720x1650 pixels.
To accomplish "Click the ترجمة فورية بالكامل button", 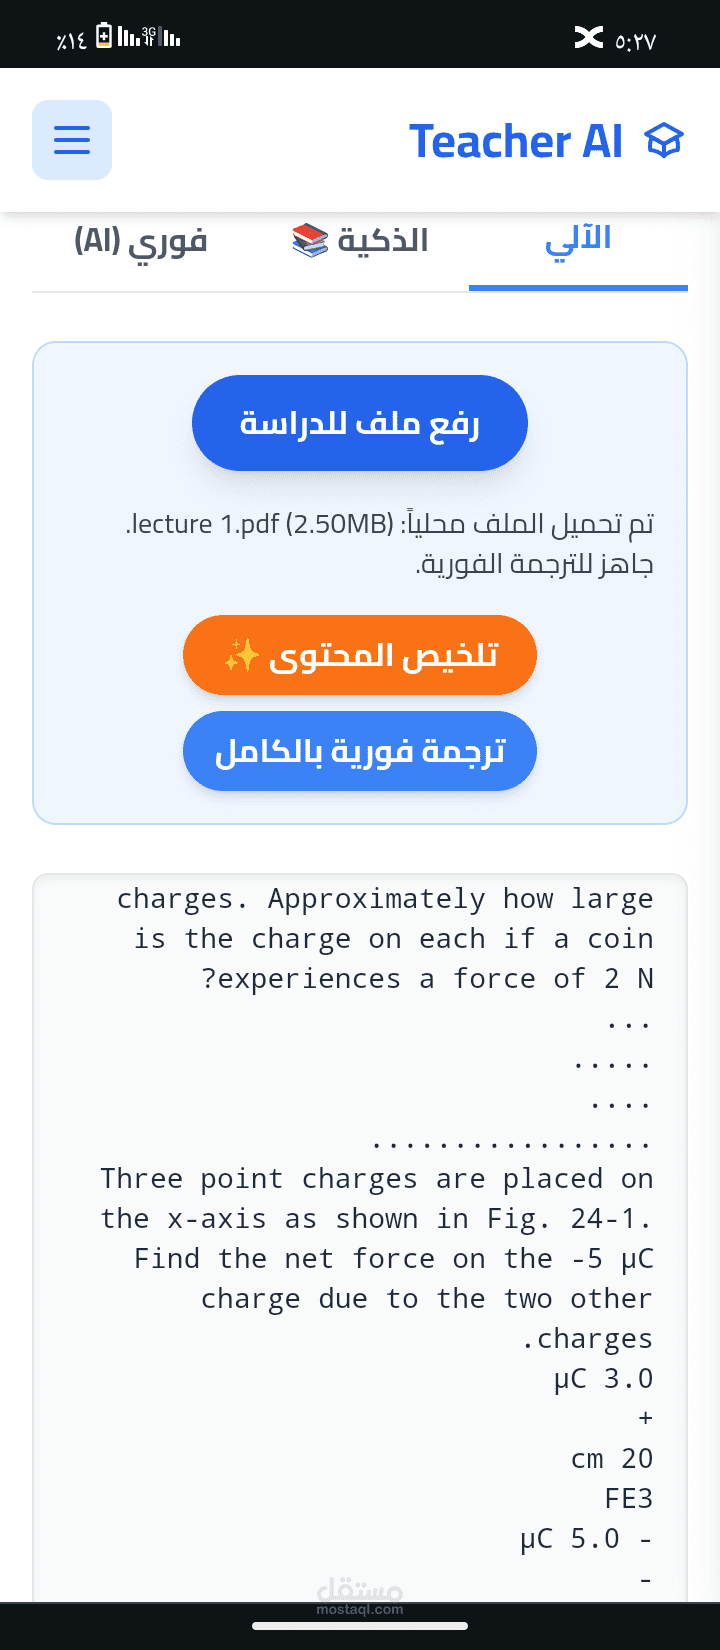I will pos(360,751).
